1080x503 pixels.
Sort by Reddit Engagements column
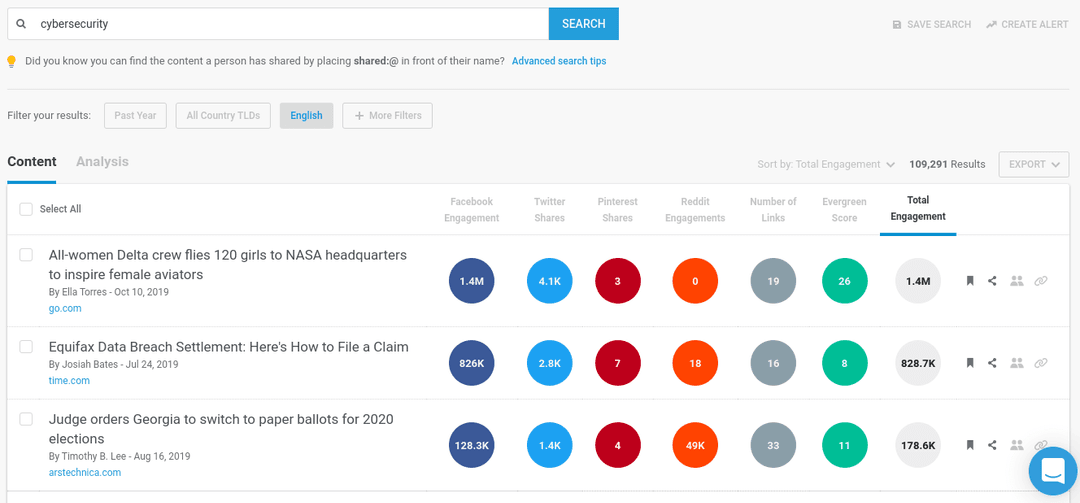coord(695,209)
